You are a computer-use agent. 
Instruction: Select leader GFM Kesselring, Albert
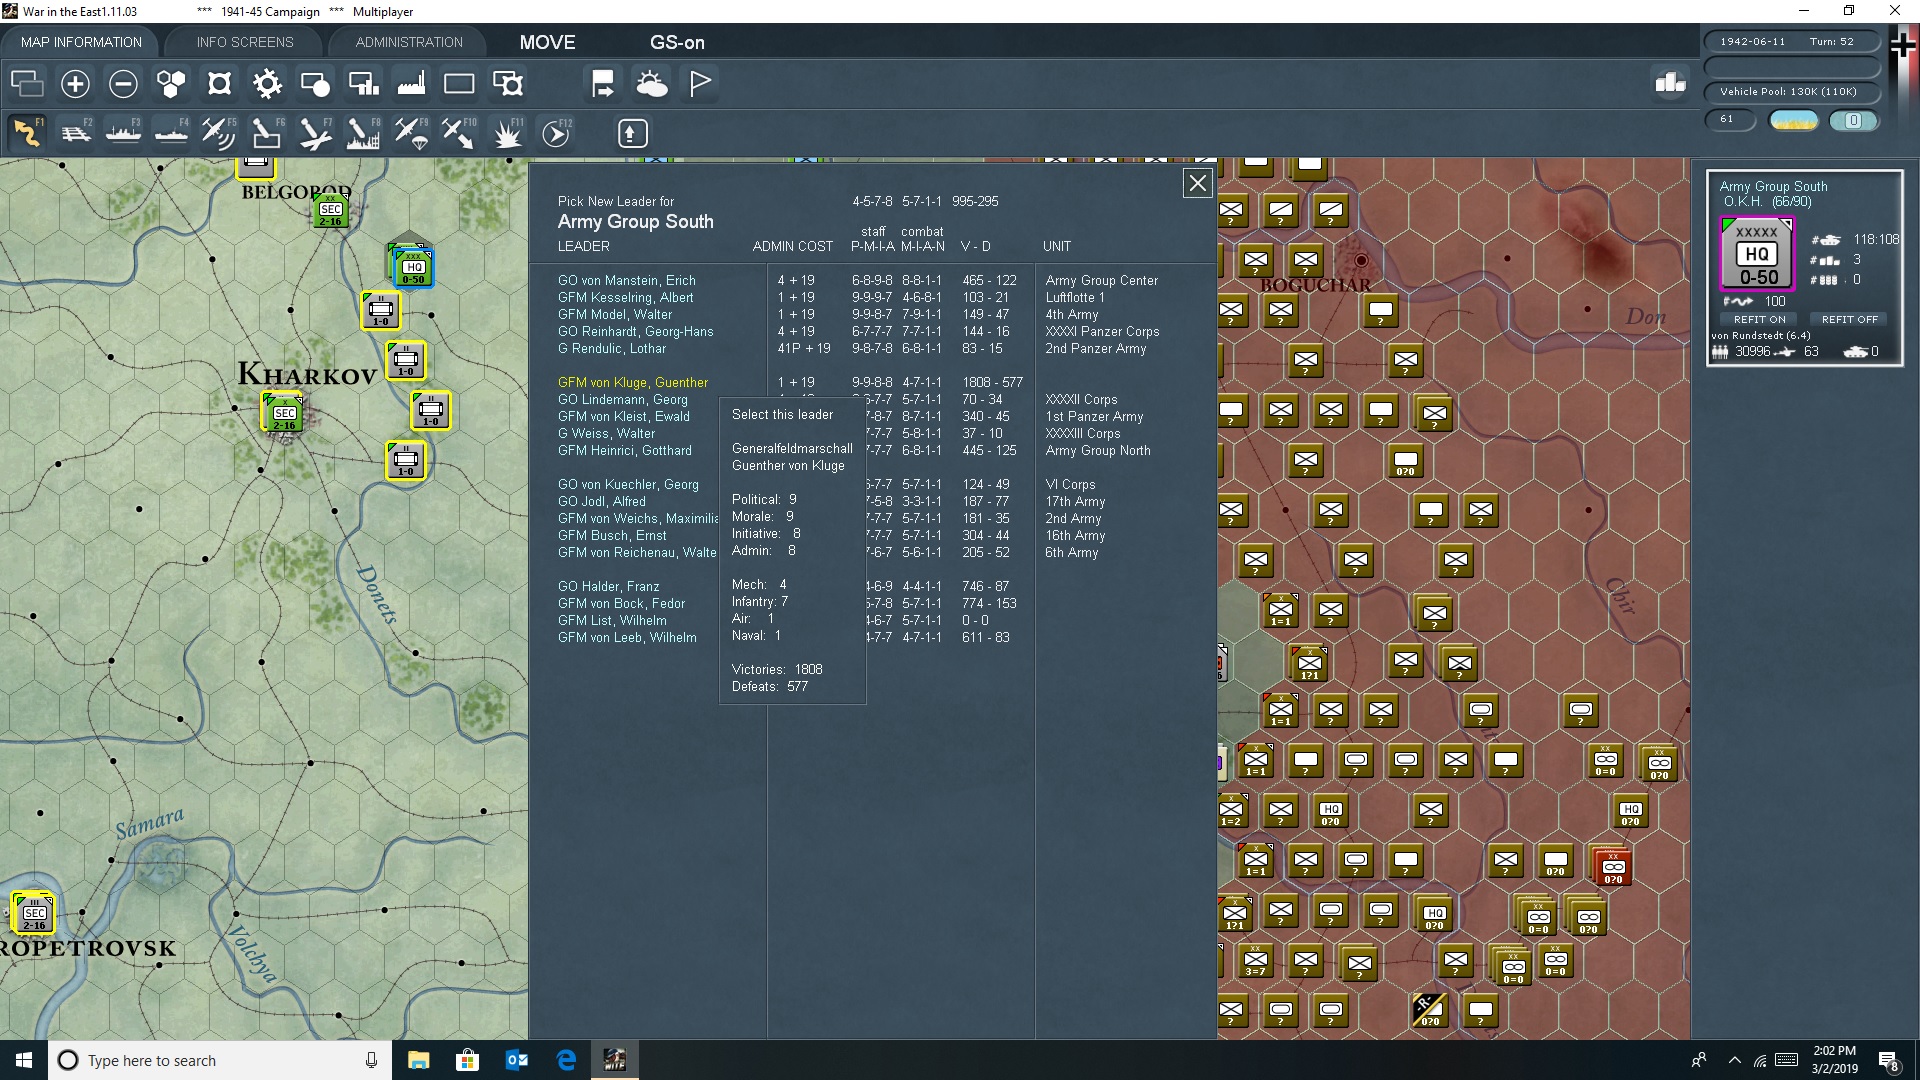click(x=625, y=297)
